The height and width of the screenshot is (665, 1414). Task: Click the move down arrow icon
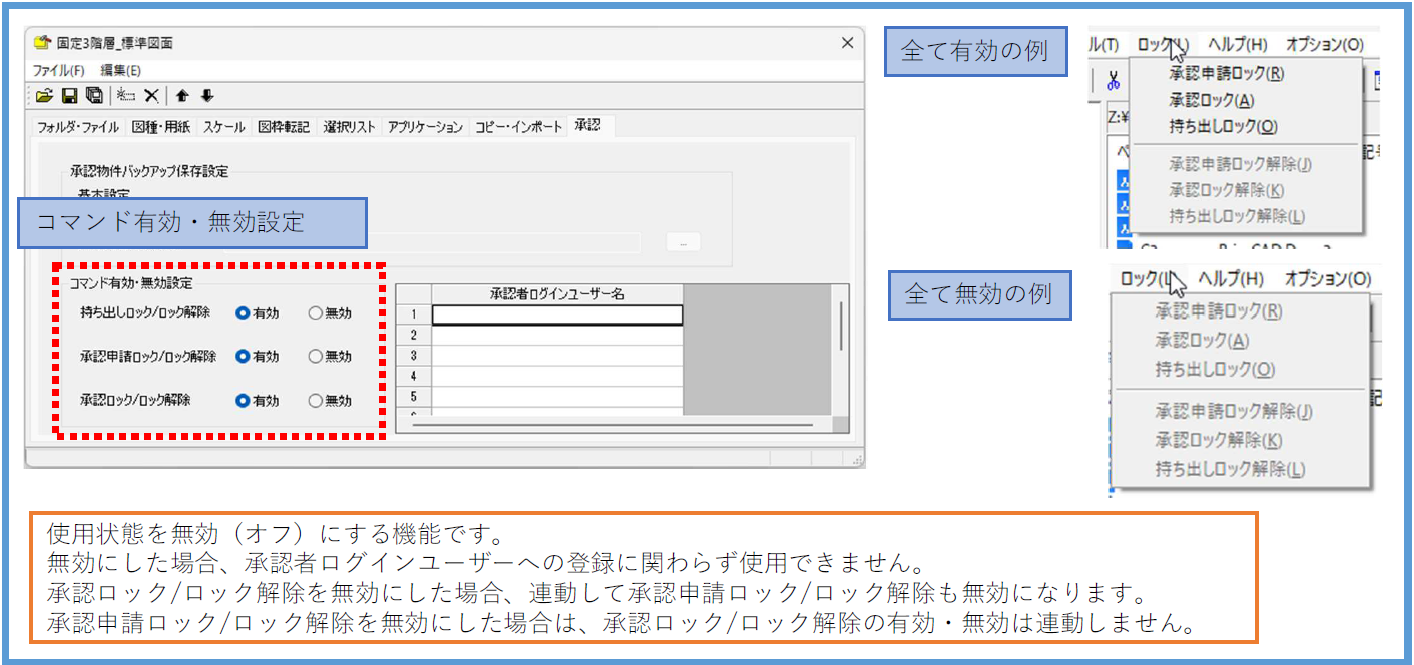pyautogui.click(x=207, y=96)
